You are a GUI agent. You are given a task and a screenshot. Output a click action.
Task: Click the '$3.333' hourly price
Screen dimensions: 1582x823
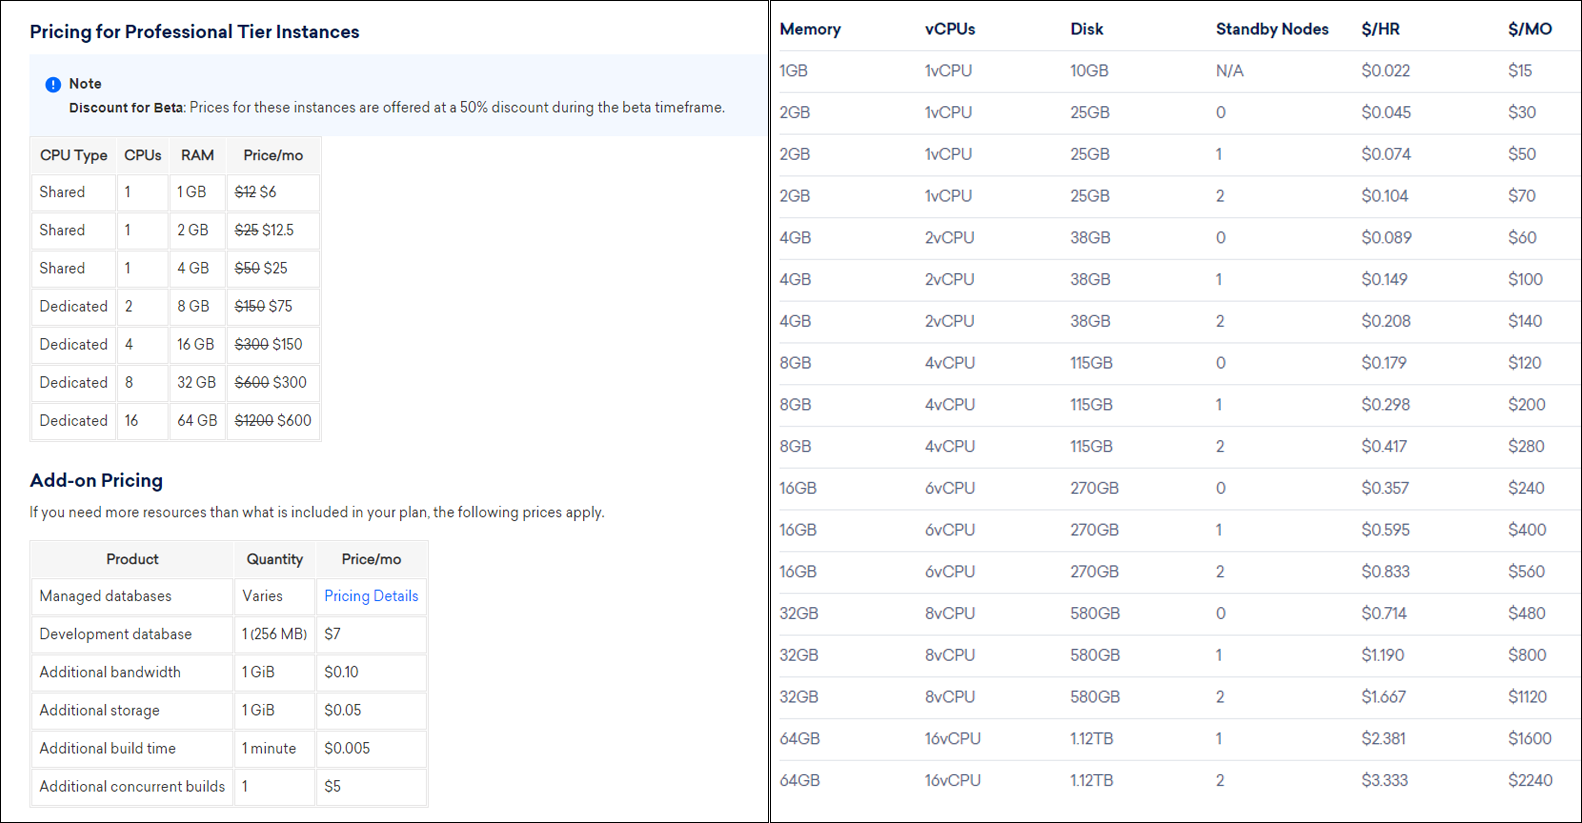(x=1384, y=780)
